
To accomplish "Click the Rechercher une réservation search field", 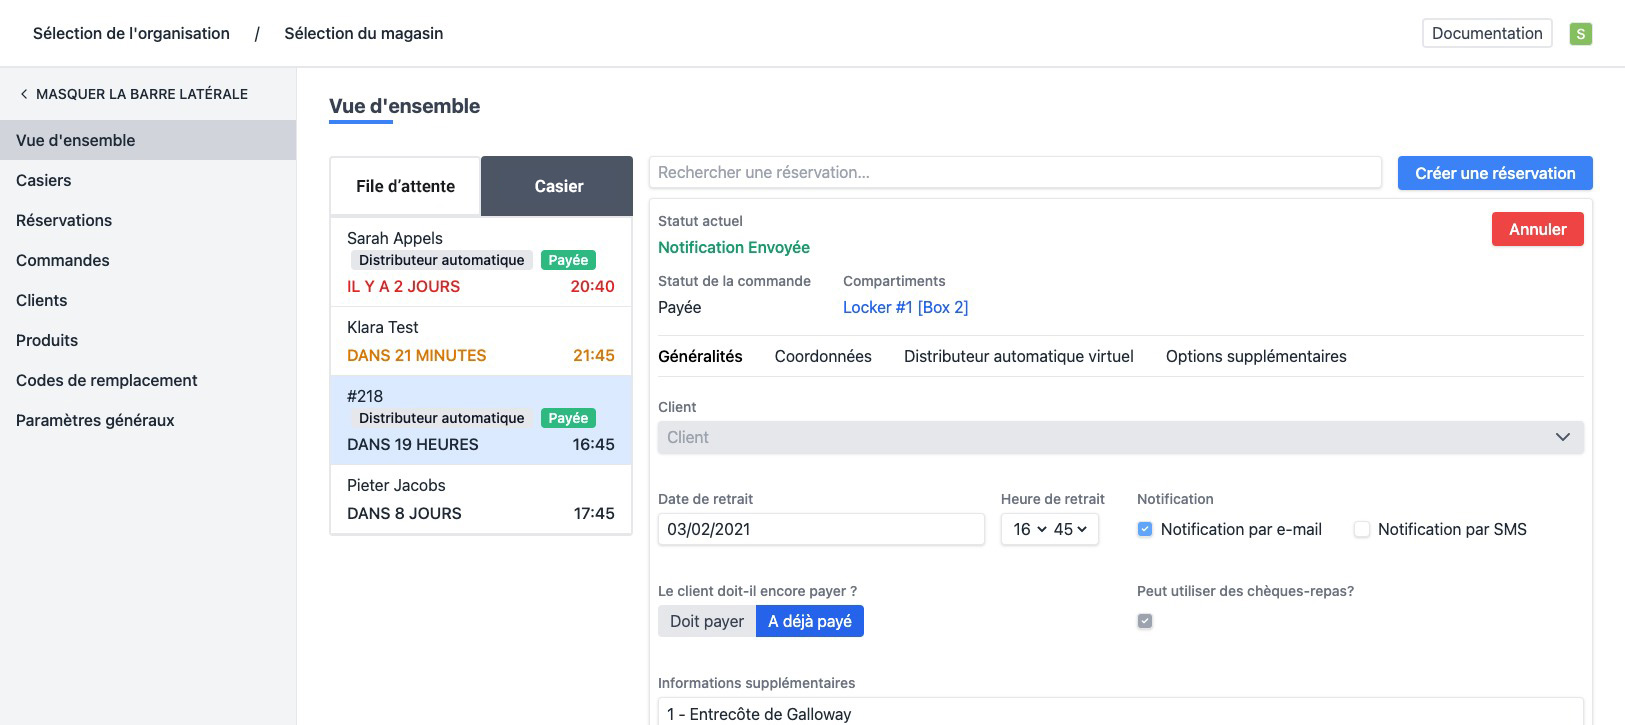I will (x=1014, y=172).
